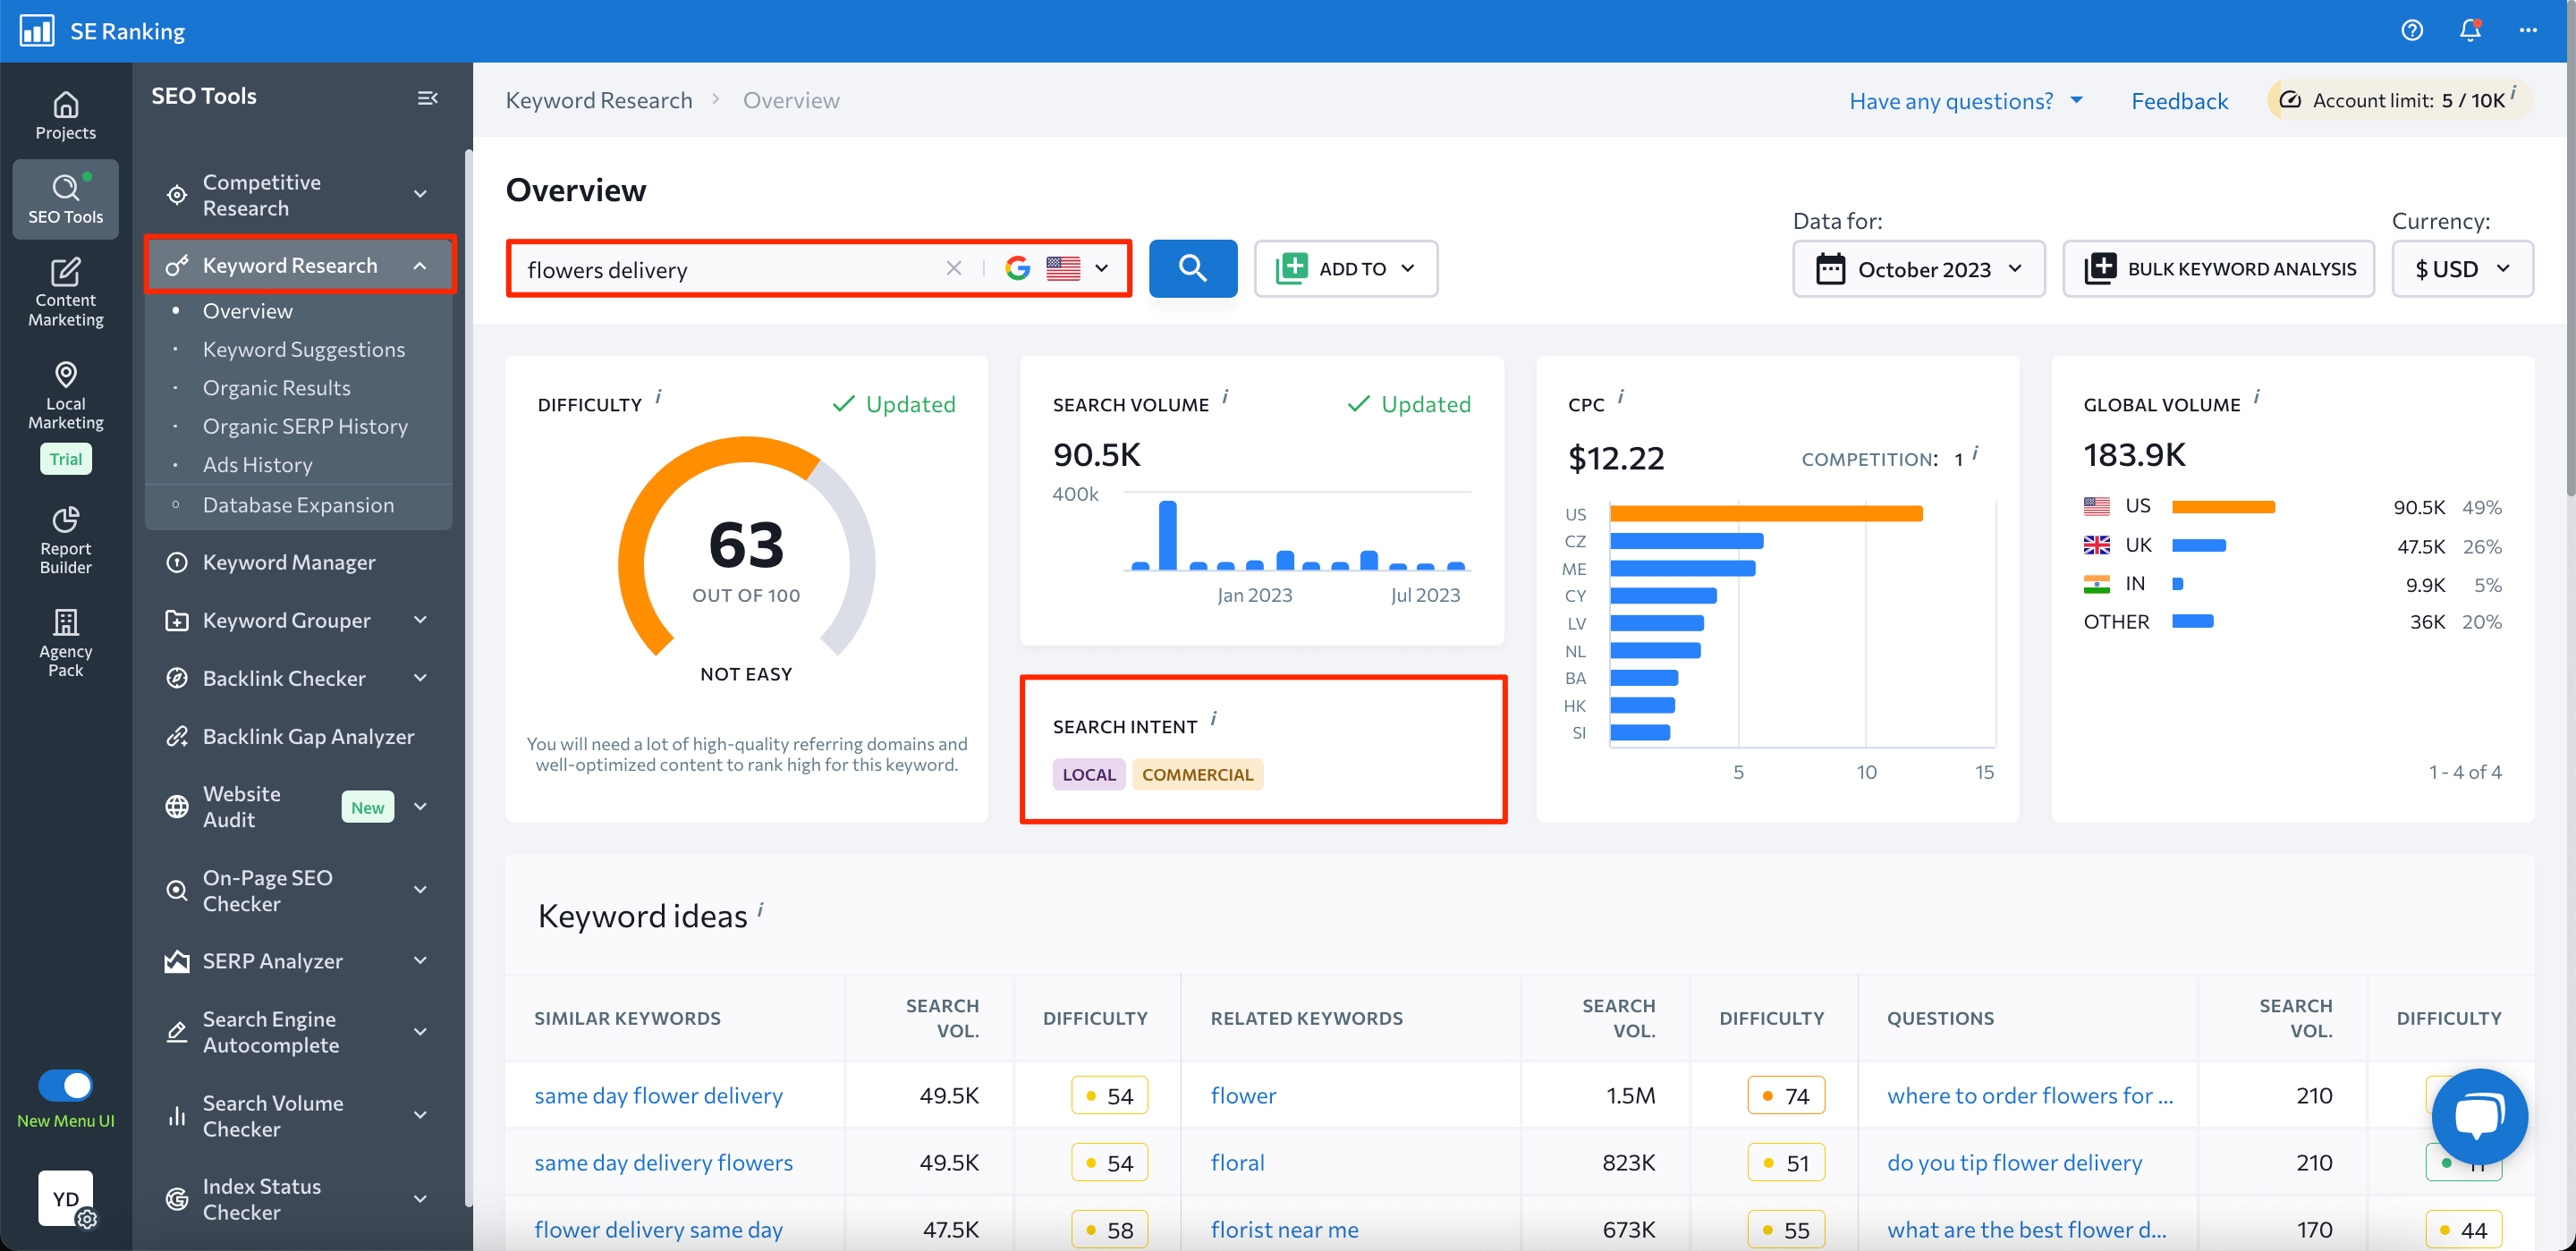Click the SE Ranking logo
This screenshot has height=1251, width=2576.
102,30
